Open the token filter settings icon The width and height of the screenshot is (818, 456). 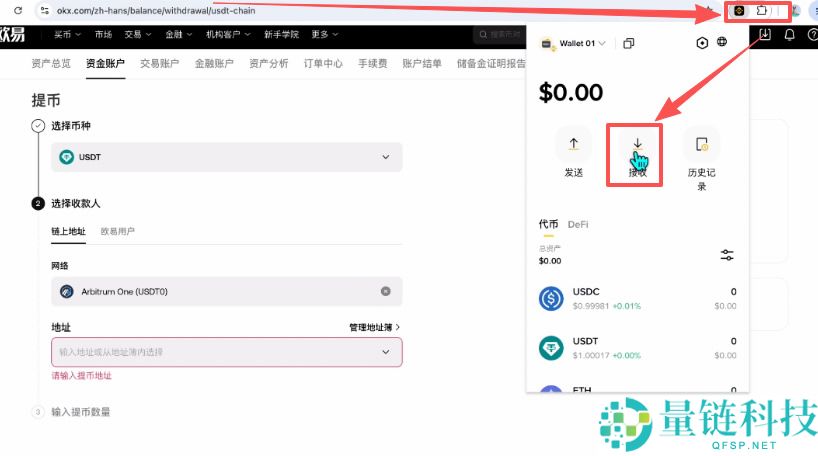[727, 255]
